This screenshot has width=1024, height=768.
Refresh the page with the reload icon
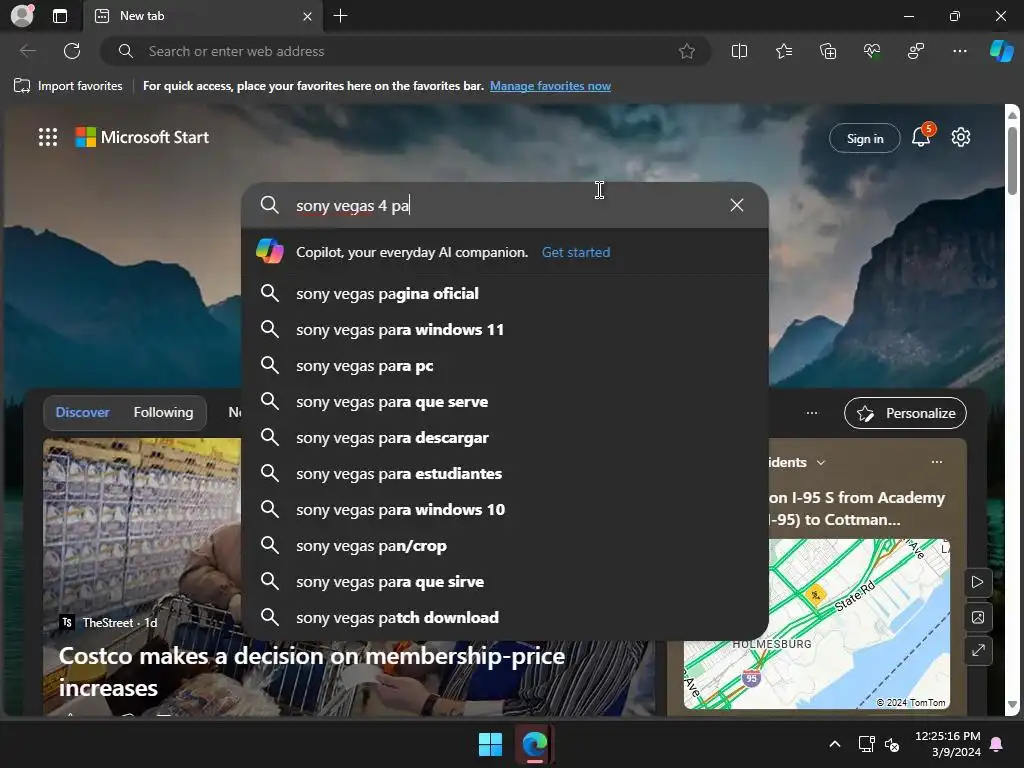pyautogui.click(x=72, y=51)
